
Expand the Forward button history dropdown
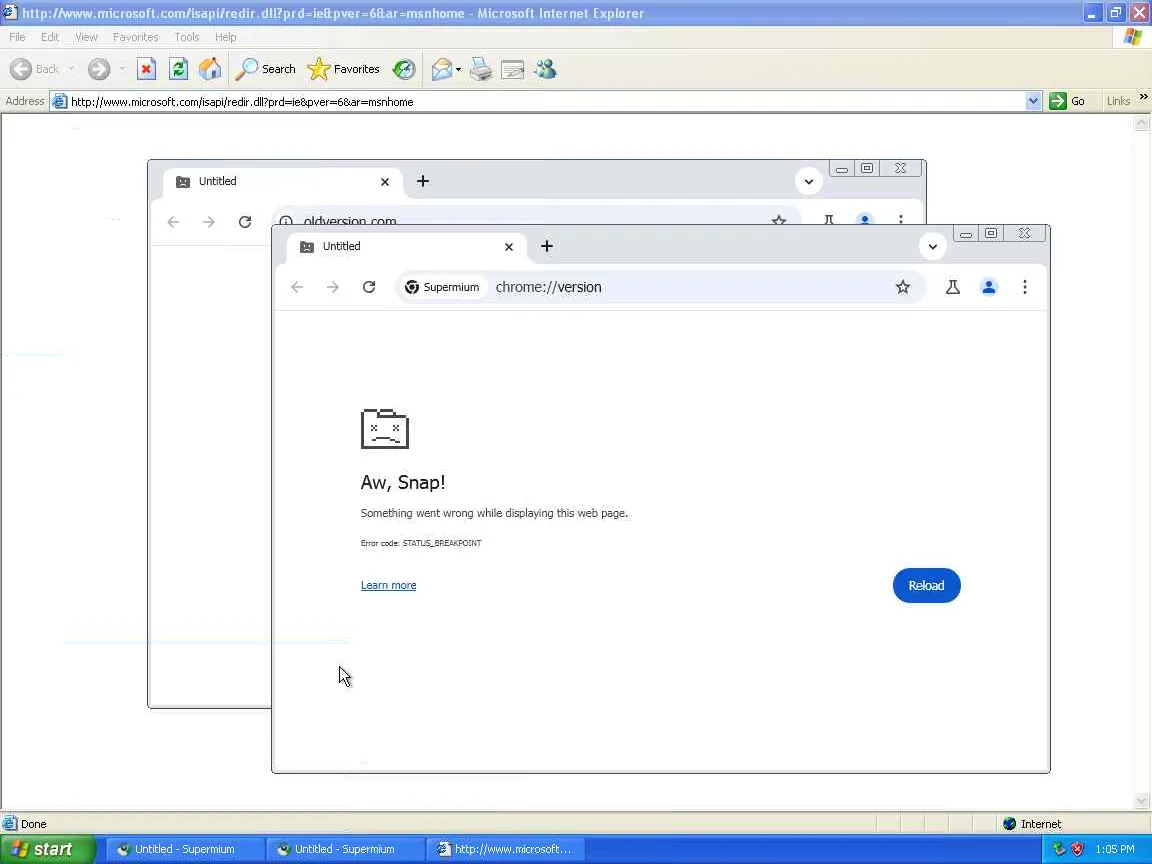(x=122, y=69)
